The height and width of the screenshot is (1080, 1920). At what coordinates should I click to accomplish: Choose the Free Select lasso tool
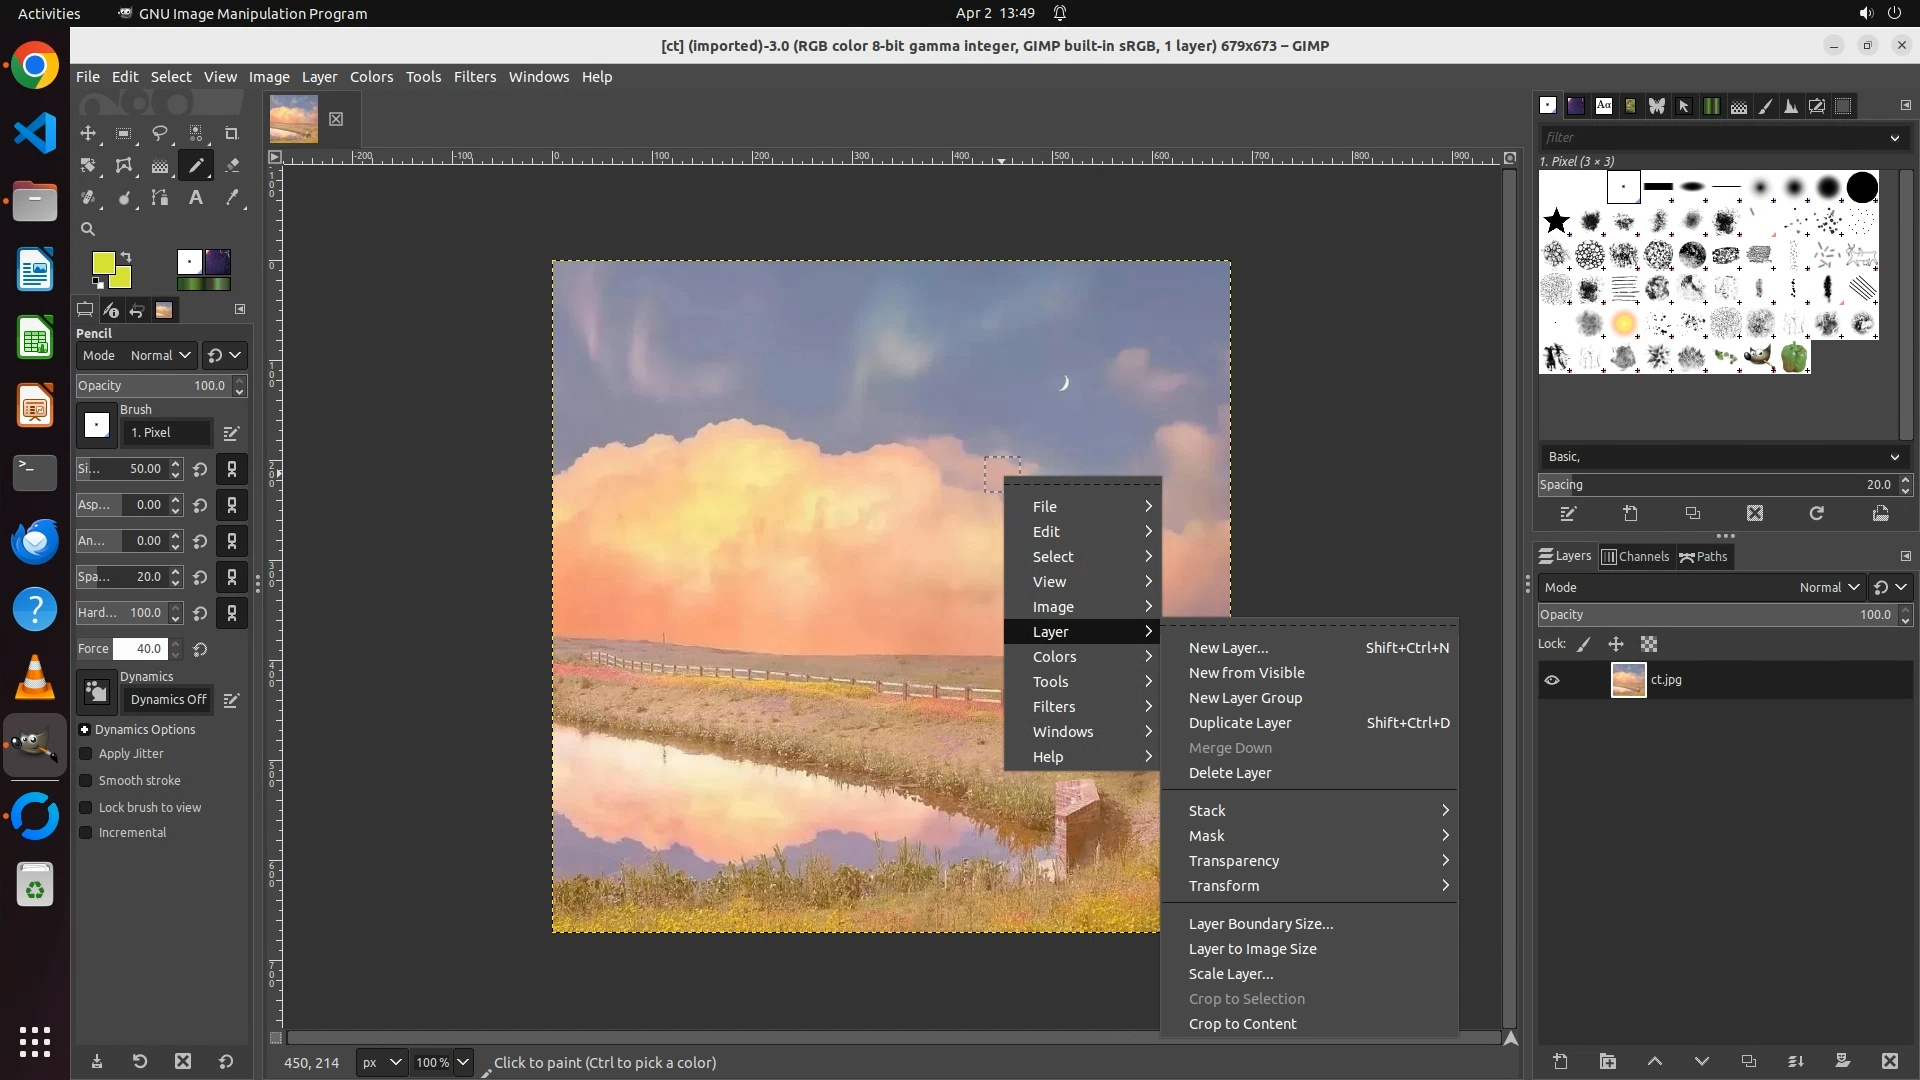pos(160,133)
